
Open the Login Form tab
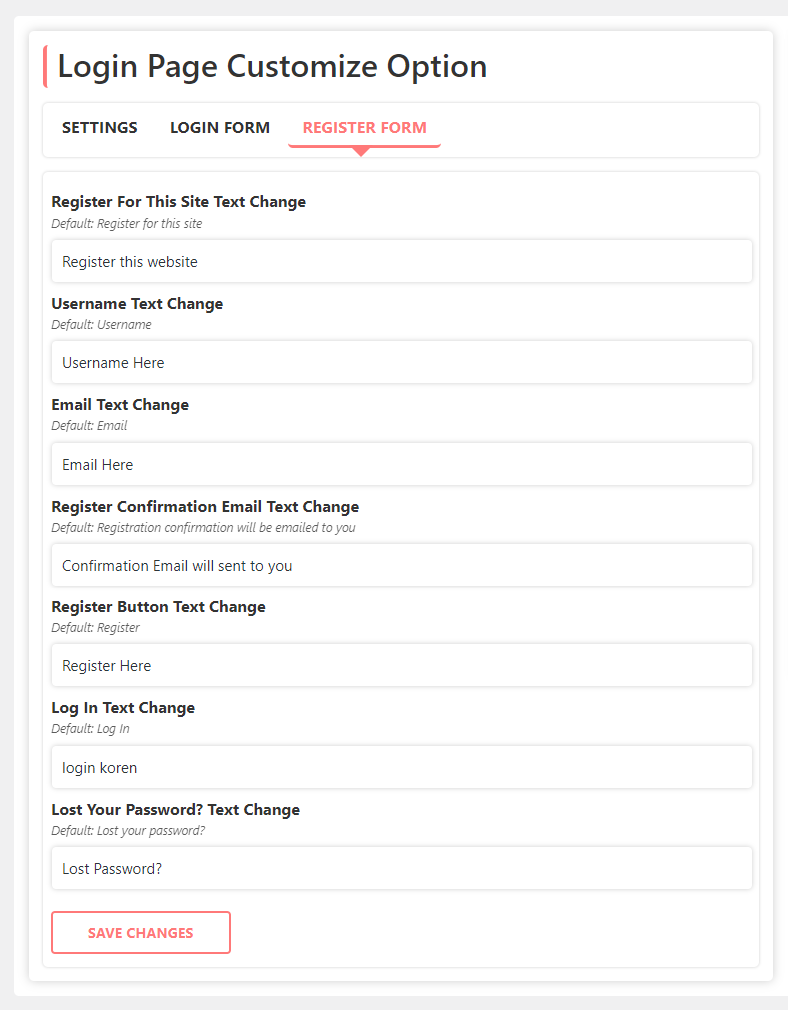coord(220,128)
